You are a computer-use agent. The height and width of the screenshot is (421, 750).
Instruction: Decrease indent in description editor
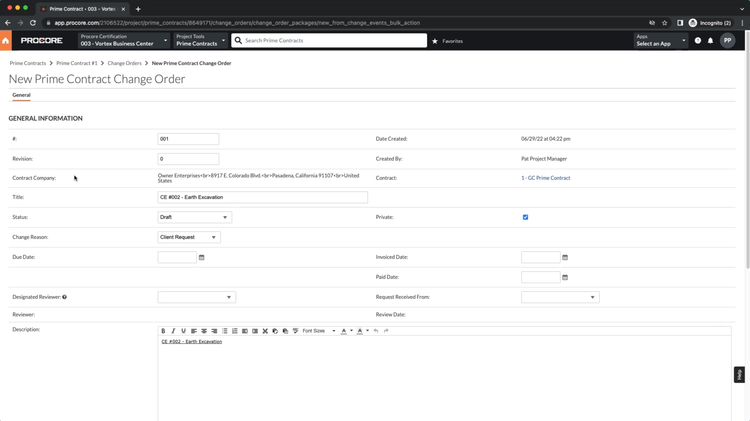[x=244, y=331]
